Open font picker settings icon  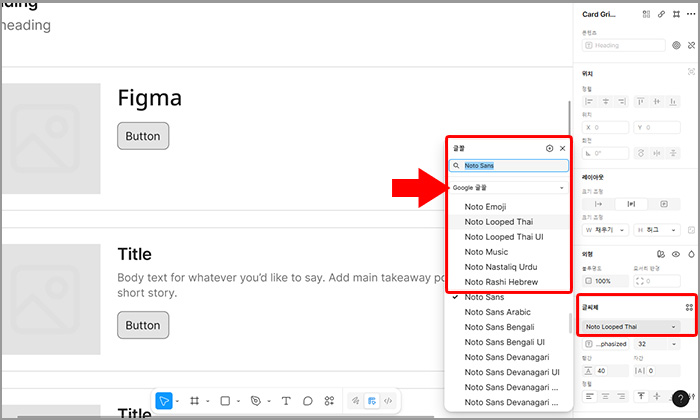(x=550, y=148)
